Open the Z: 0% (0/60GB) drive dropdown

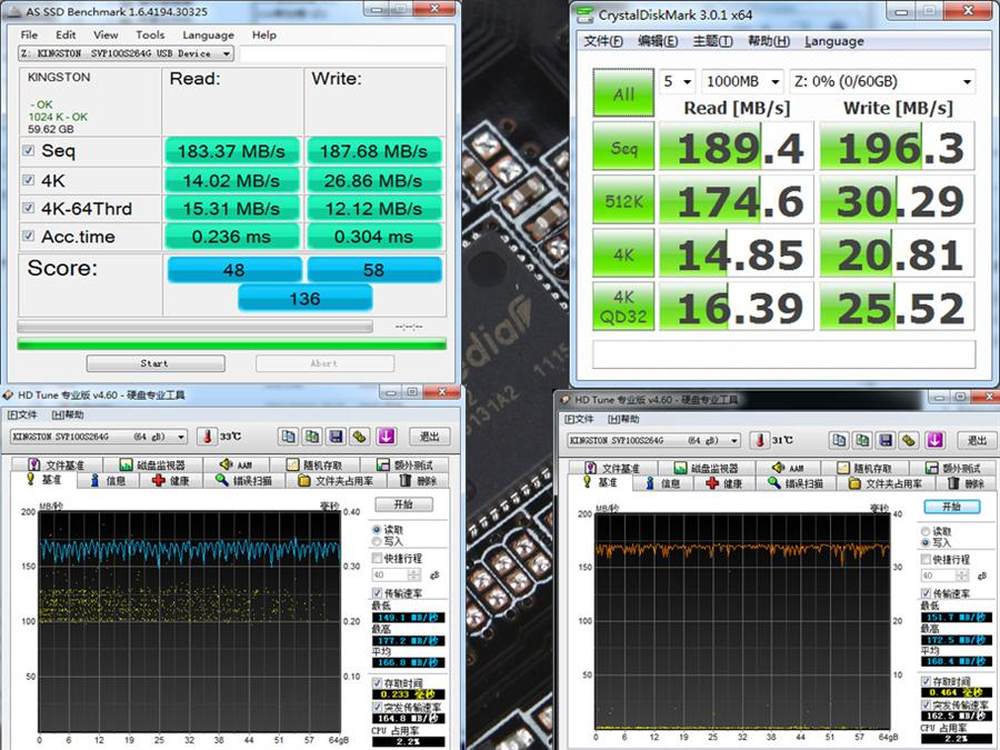click(883, 82)
